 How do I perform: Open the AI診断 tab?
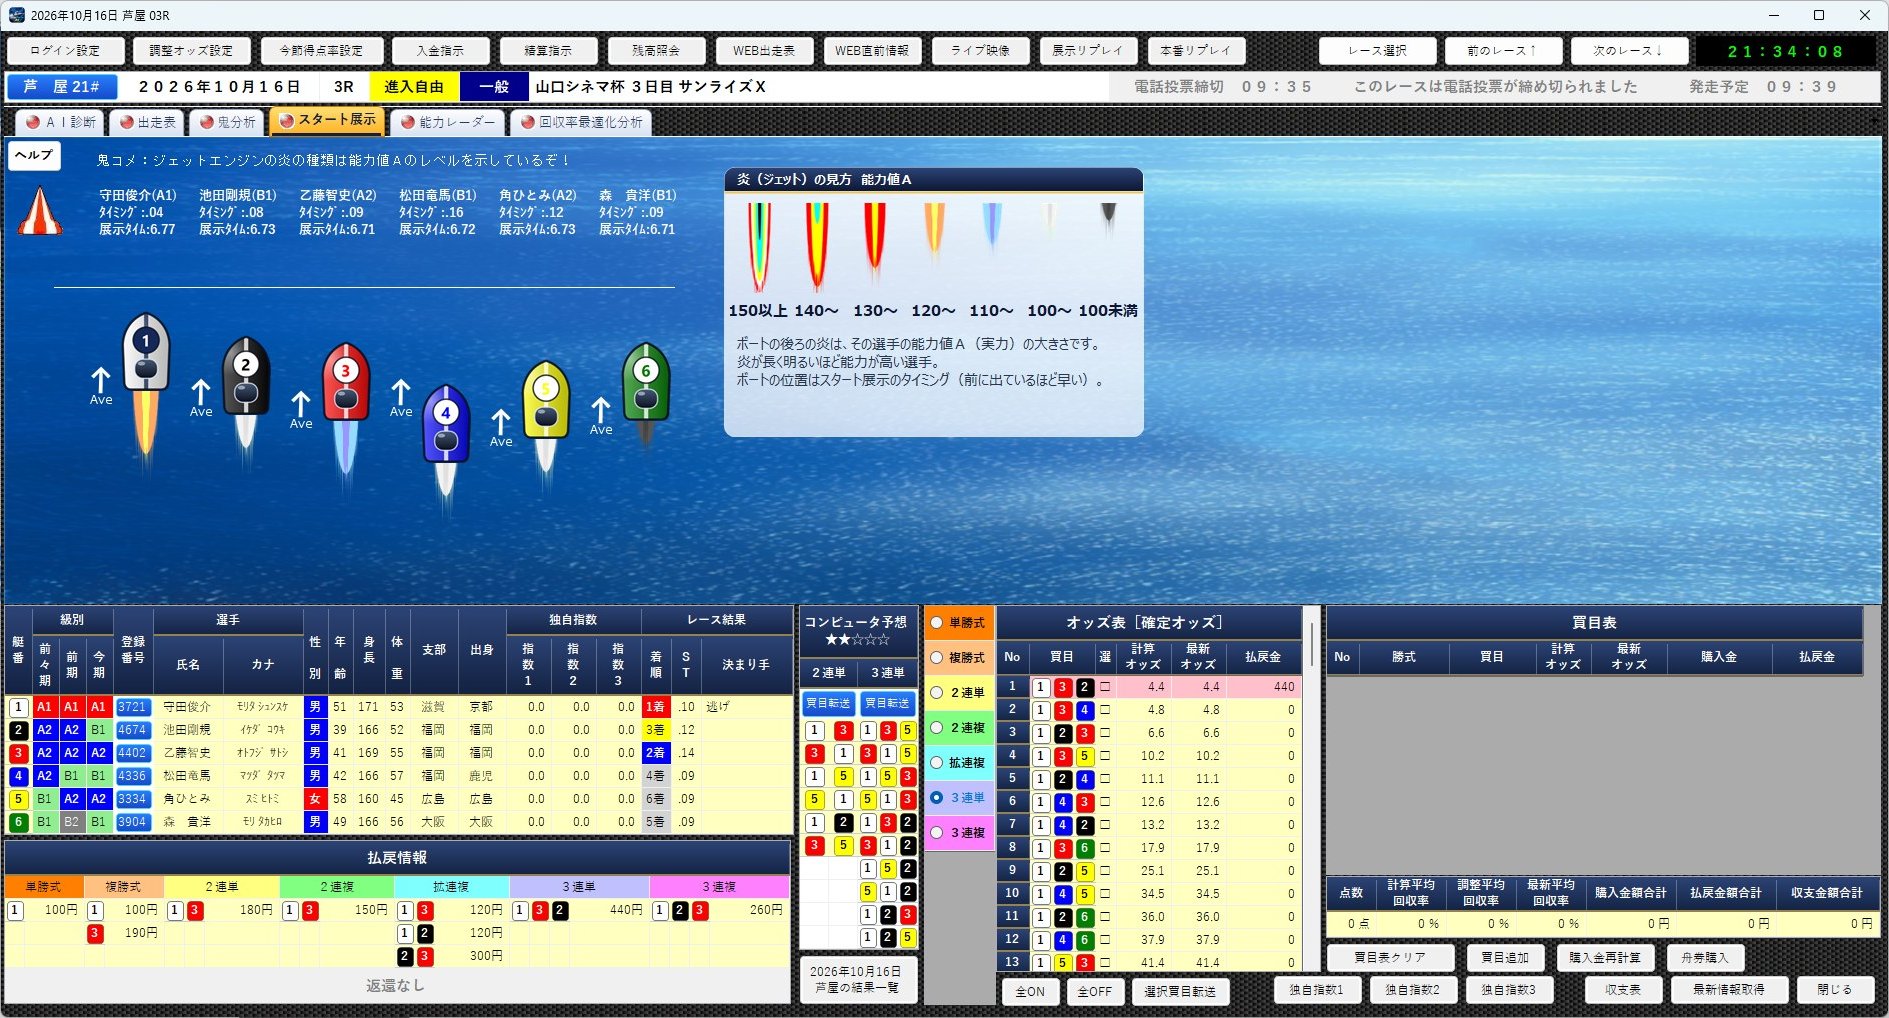coord(60,122)
